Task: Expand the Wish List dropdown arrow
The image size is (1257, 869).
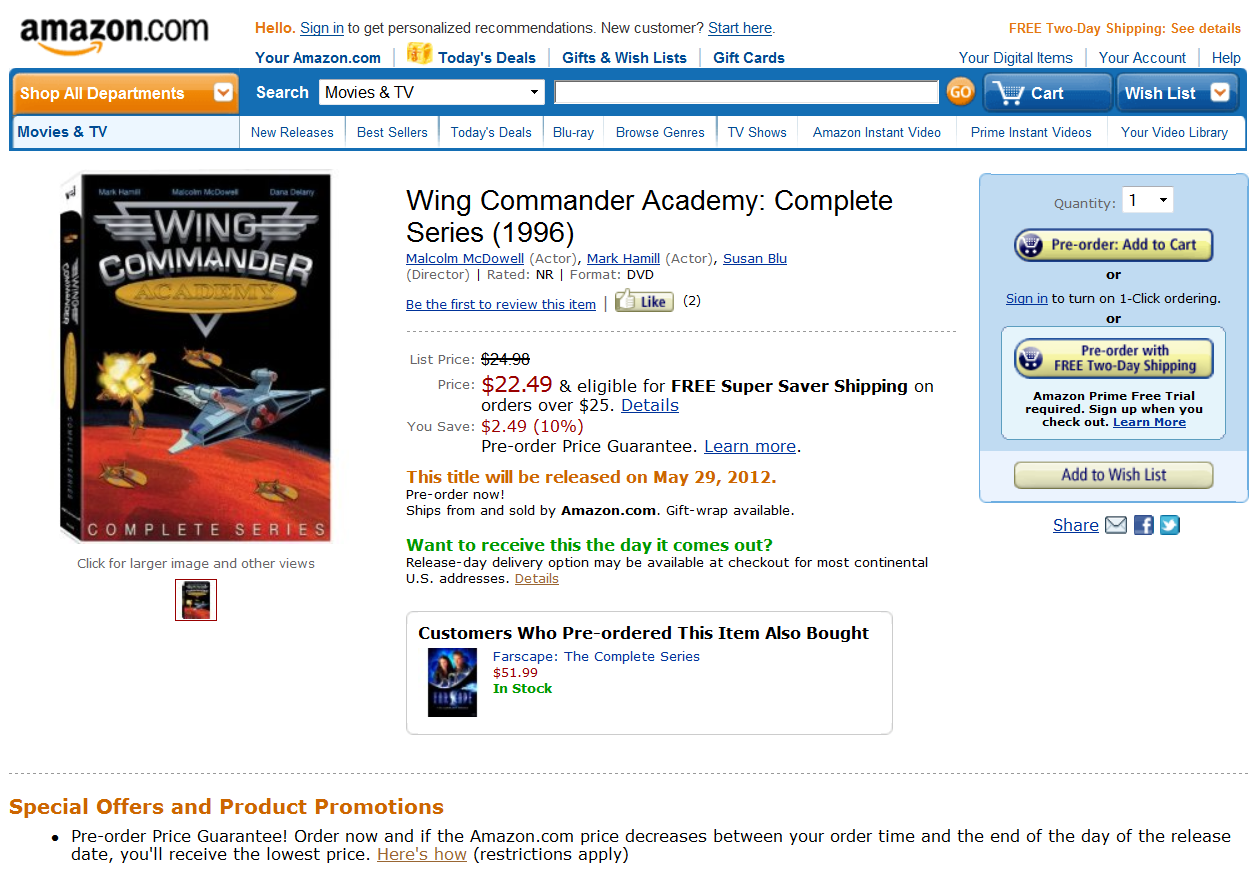Action: (x=1219, y=93)
